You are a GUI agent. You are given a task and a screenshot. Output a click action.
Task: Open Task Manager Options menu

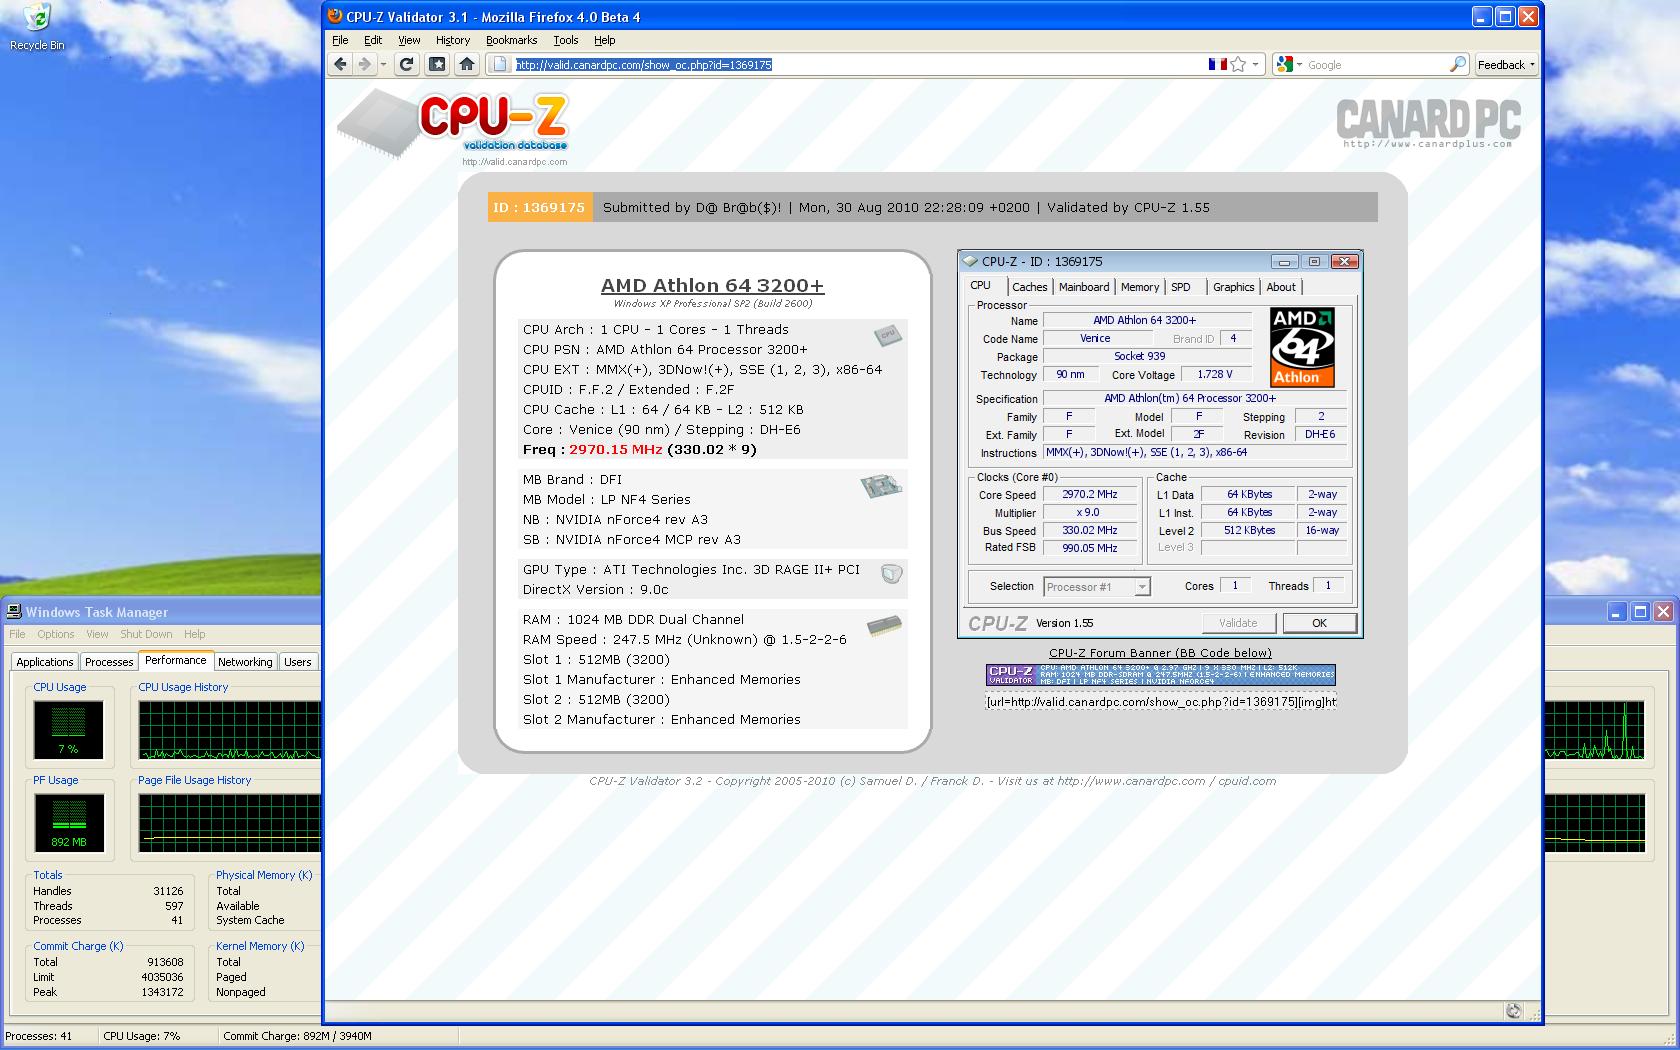coord(56,634)
